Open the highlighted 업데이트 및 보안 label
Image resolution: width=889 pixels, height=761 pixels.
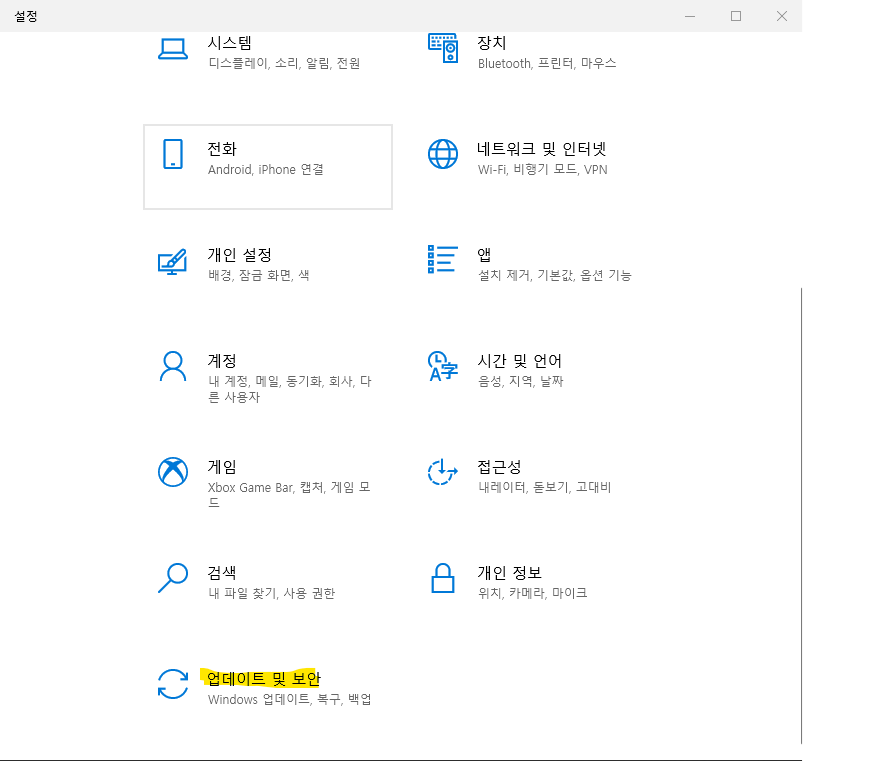(264, 678)
